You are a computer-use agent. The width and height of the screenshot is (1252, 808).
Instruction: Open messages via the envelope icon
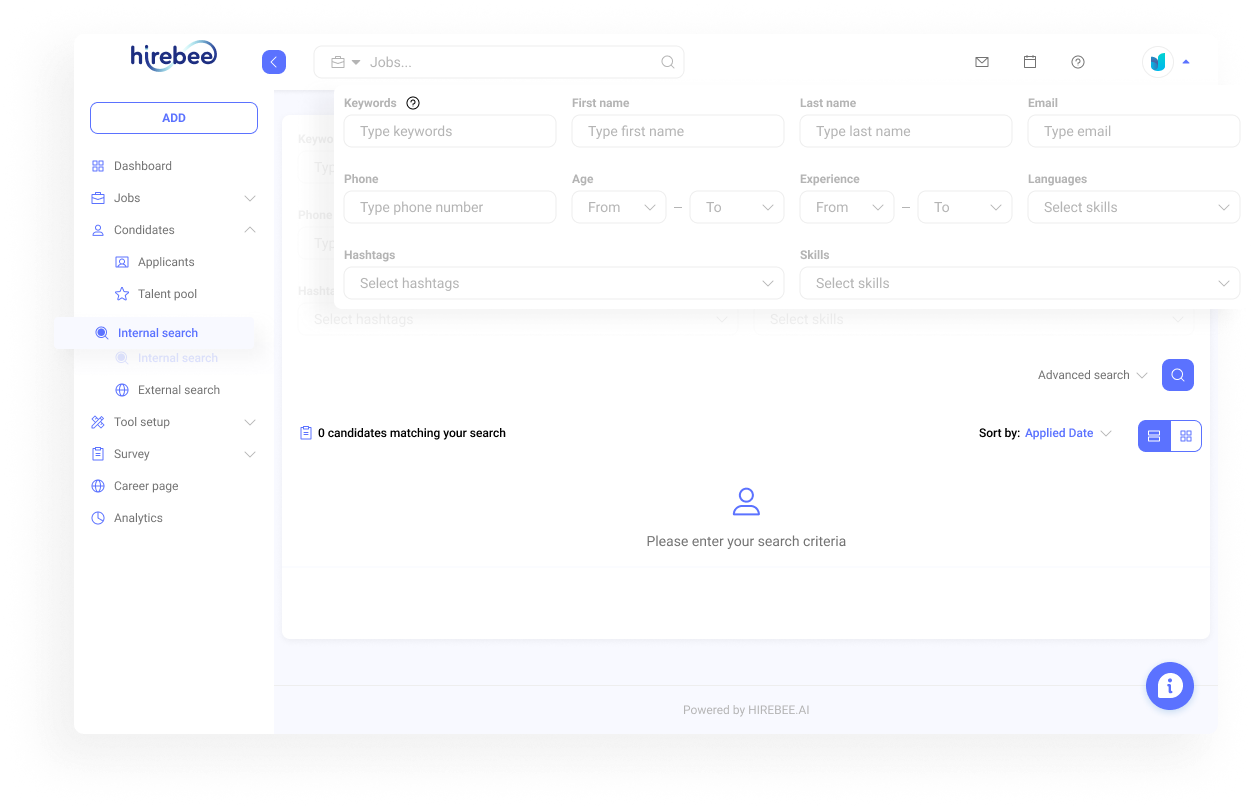click(x=982, y=61)
